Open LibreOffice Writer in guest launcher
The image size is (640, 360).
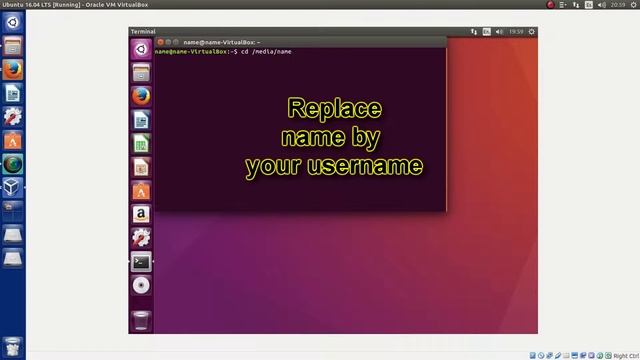coord(141,120)
